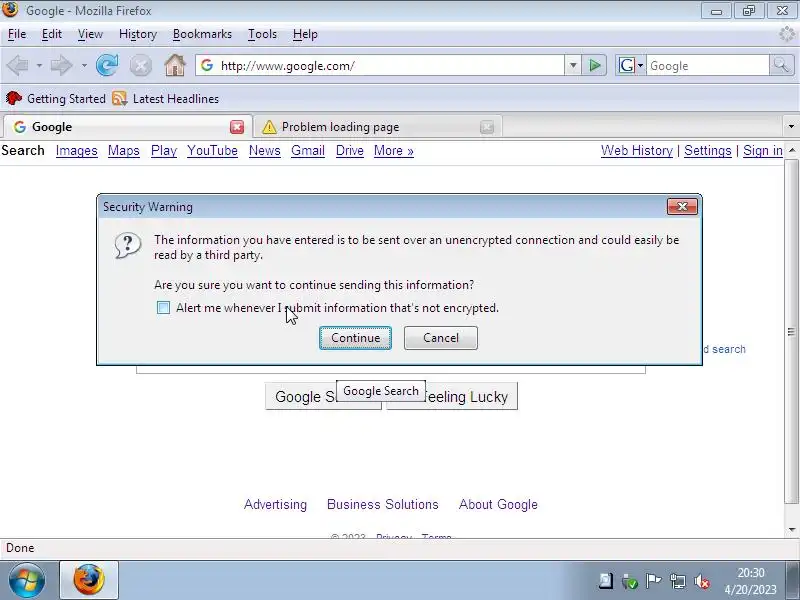This screenshot has height=600, width=800.
Task: Open the Bookmarks menu
Action: coord(202,34)
